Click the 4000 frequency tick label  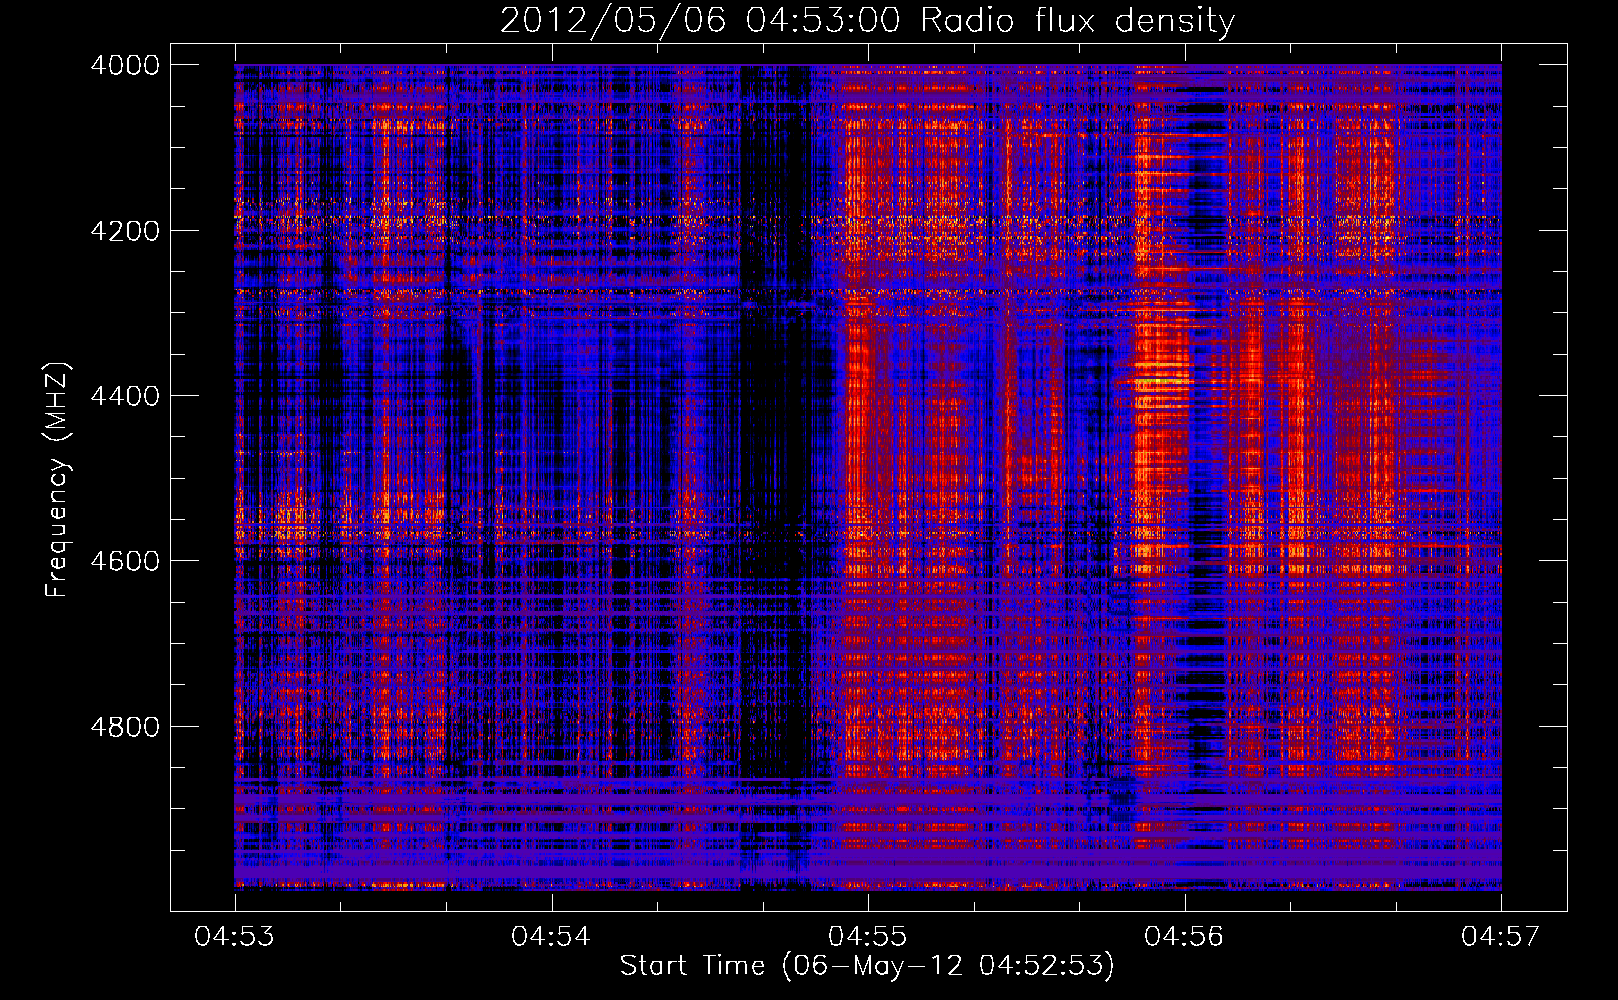coord(125,65)
